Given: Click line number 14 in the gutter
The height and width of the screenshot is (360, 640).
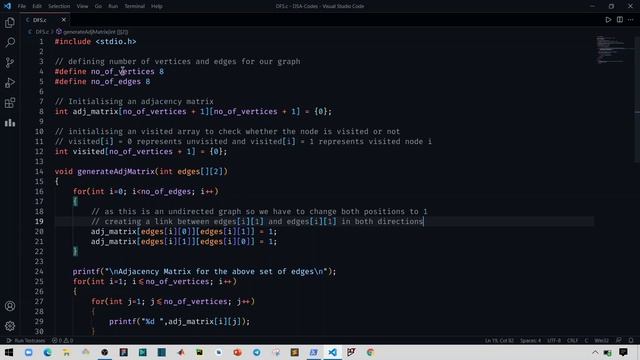Looking at the screenshot, I should [x=39, y=171].
